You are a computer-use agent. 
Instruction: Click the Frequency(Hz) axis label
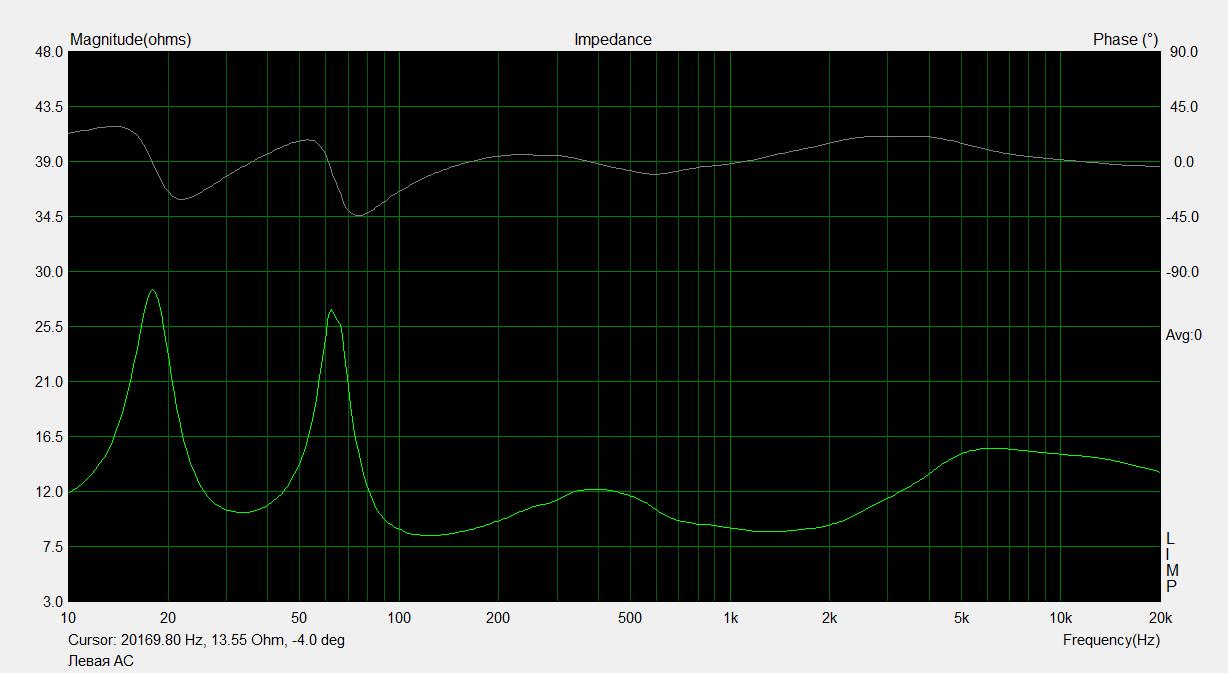click(1111, 640)
